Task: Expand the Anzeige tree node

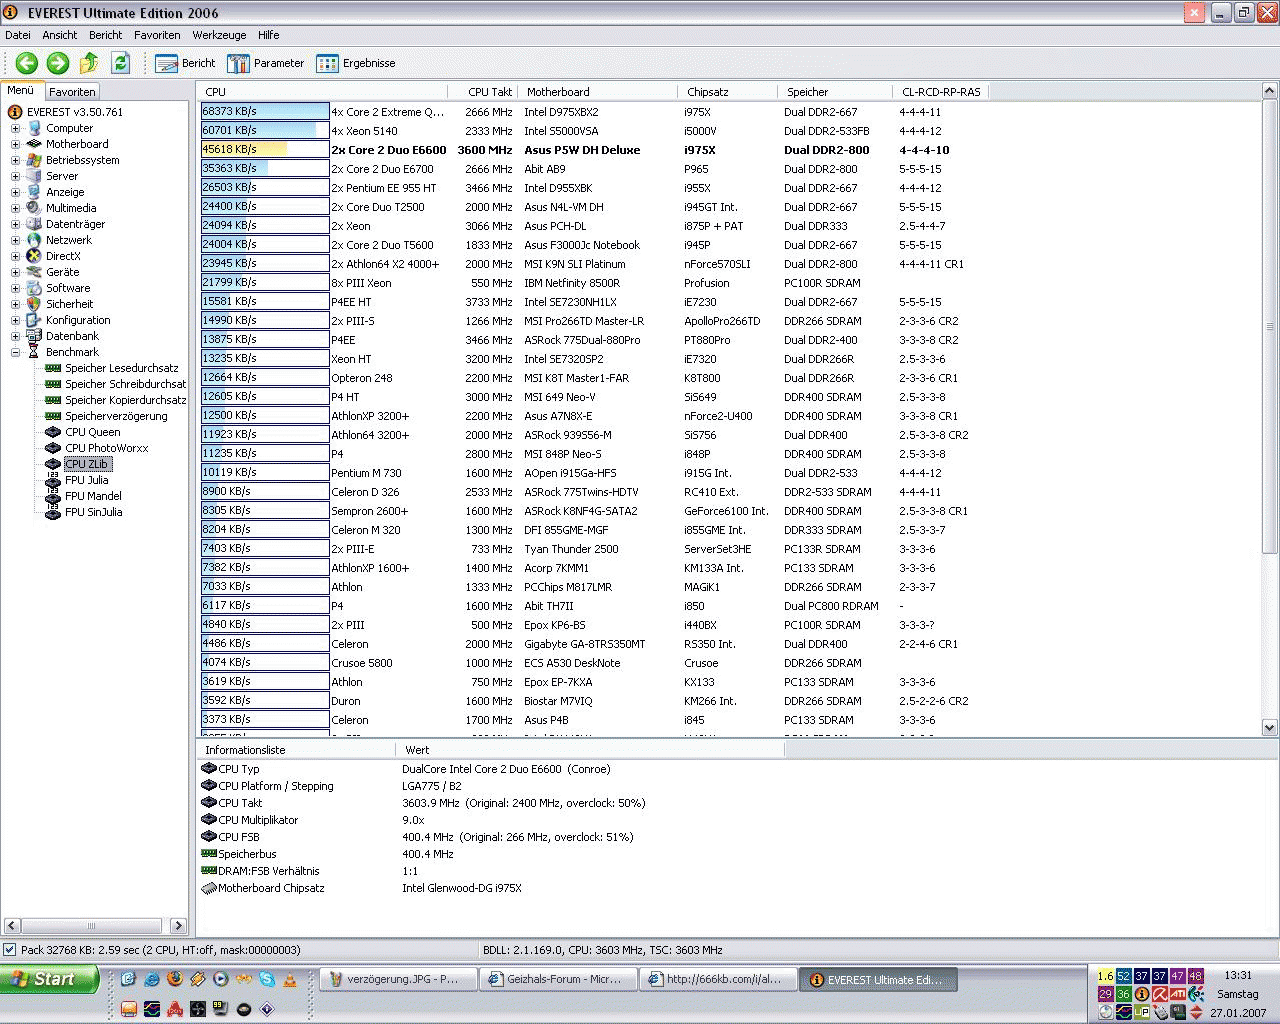Action: coord(15,192)
